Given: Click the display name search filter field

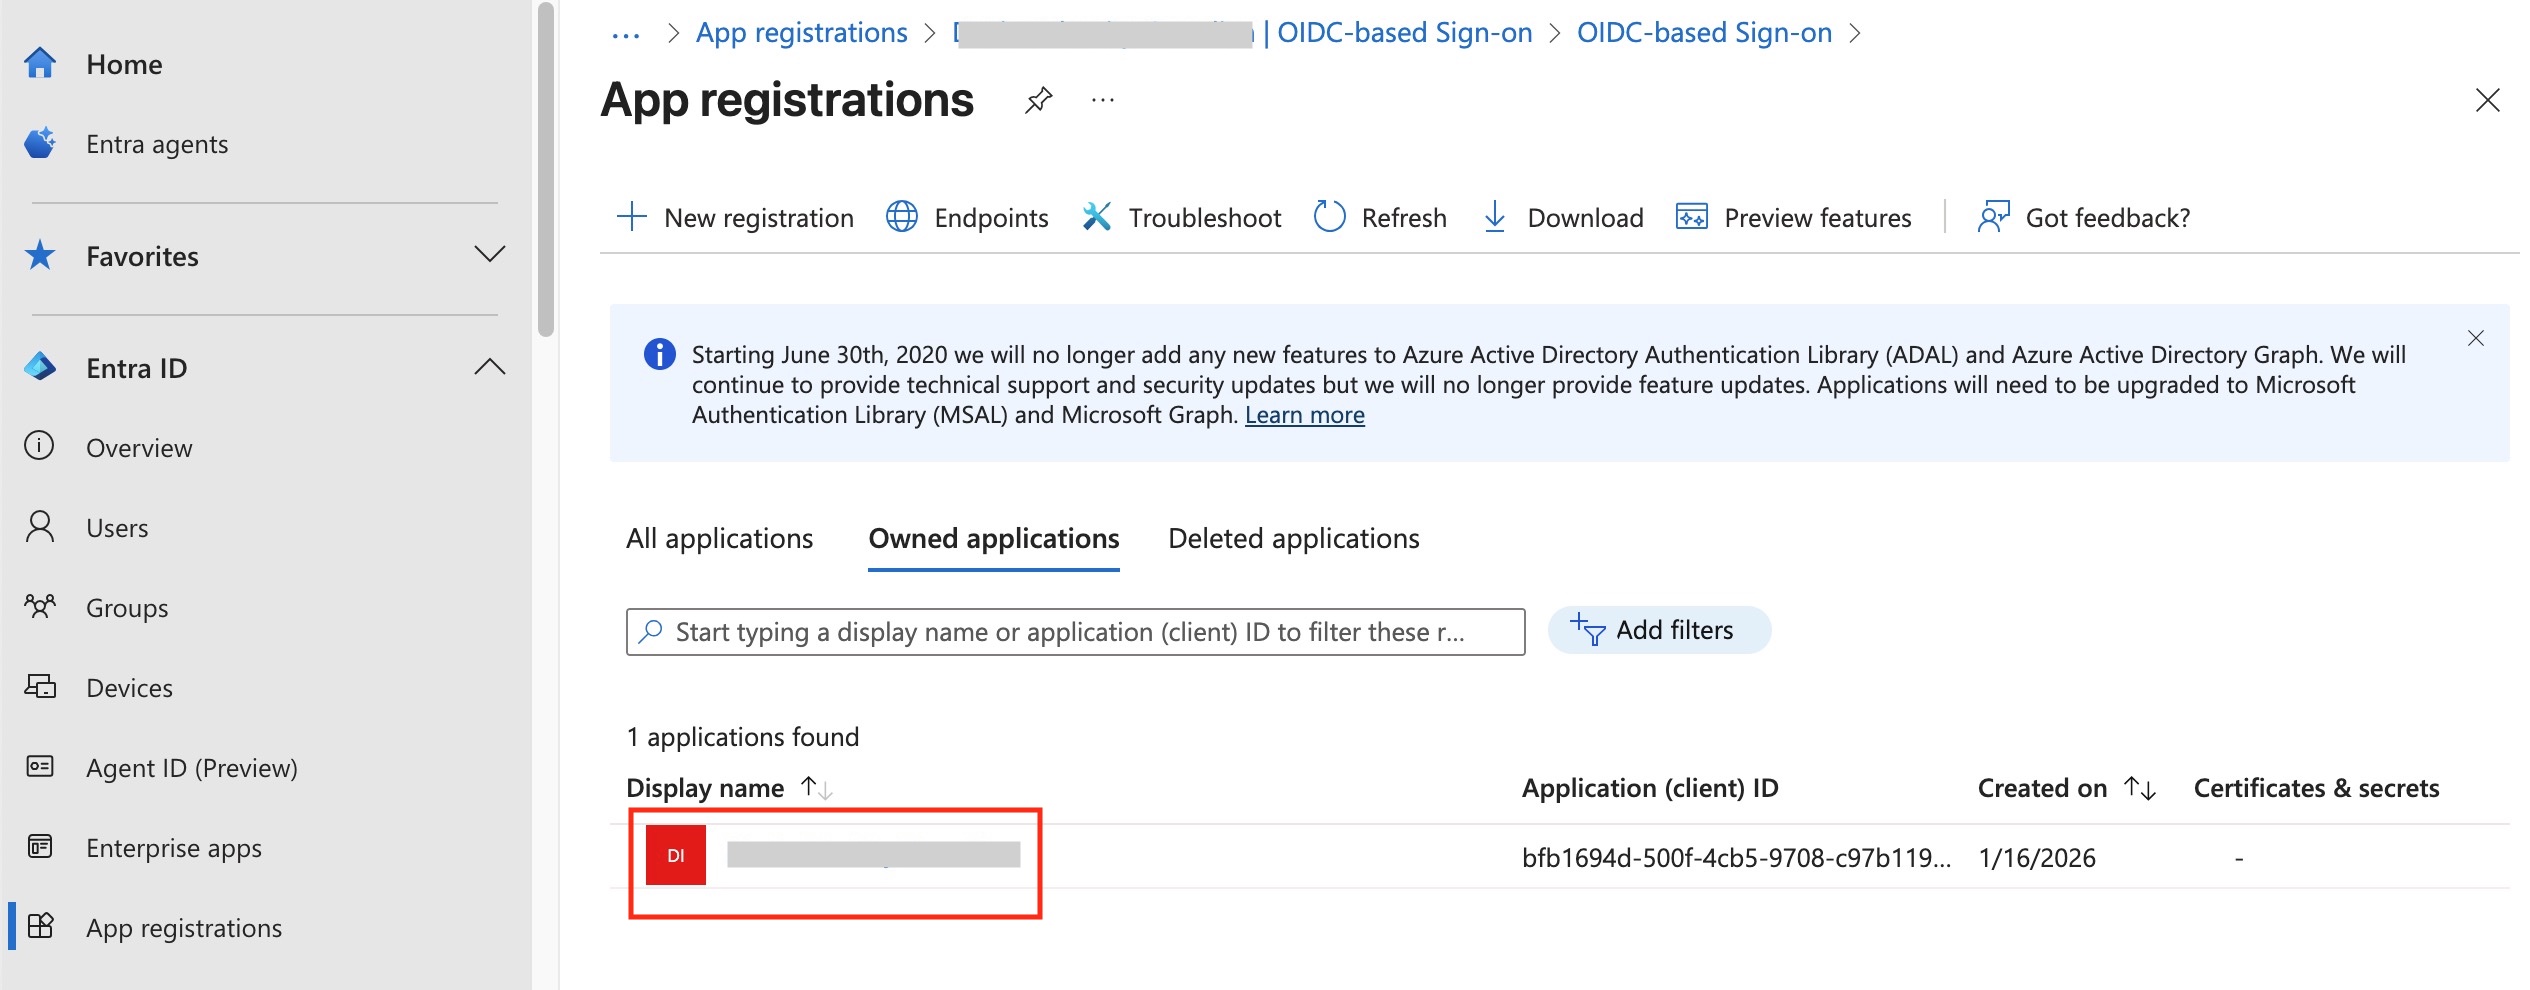Looking at the screenshot, I should (x=1075, y=632).
